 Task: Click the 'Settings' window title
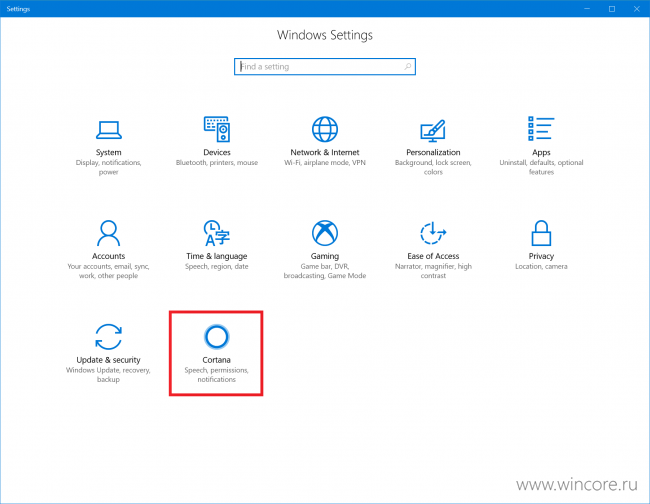point(18,9)
